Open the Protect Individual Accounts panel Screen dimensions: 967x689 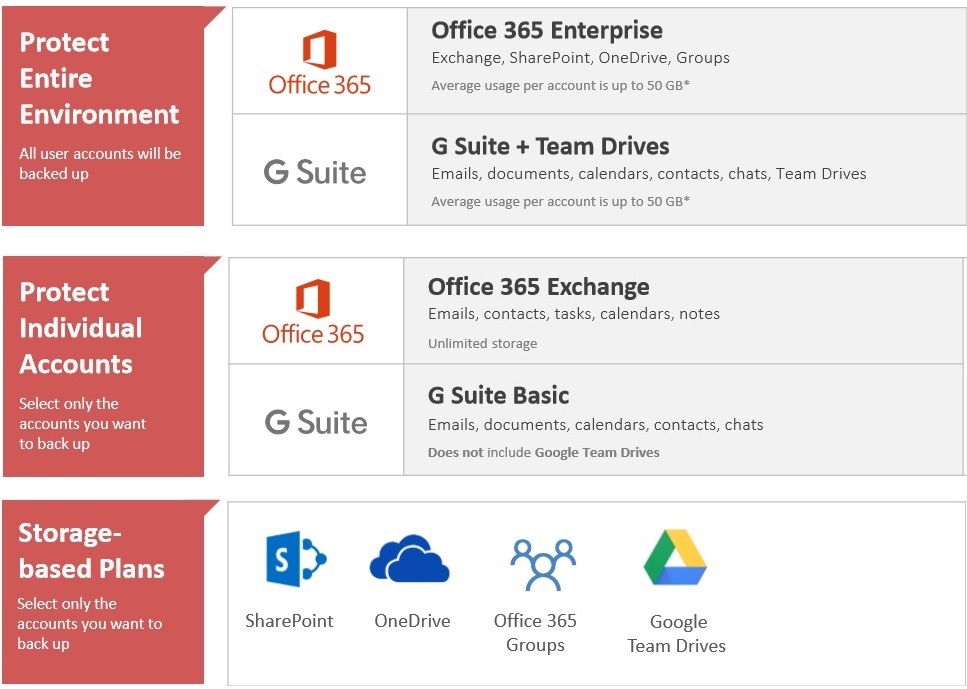(x=103, y=366)
